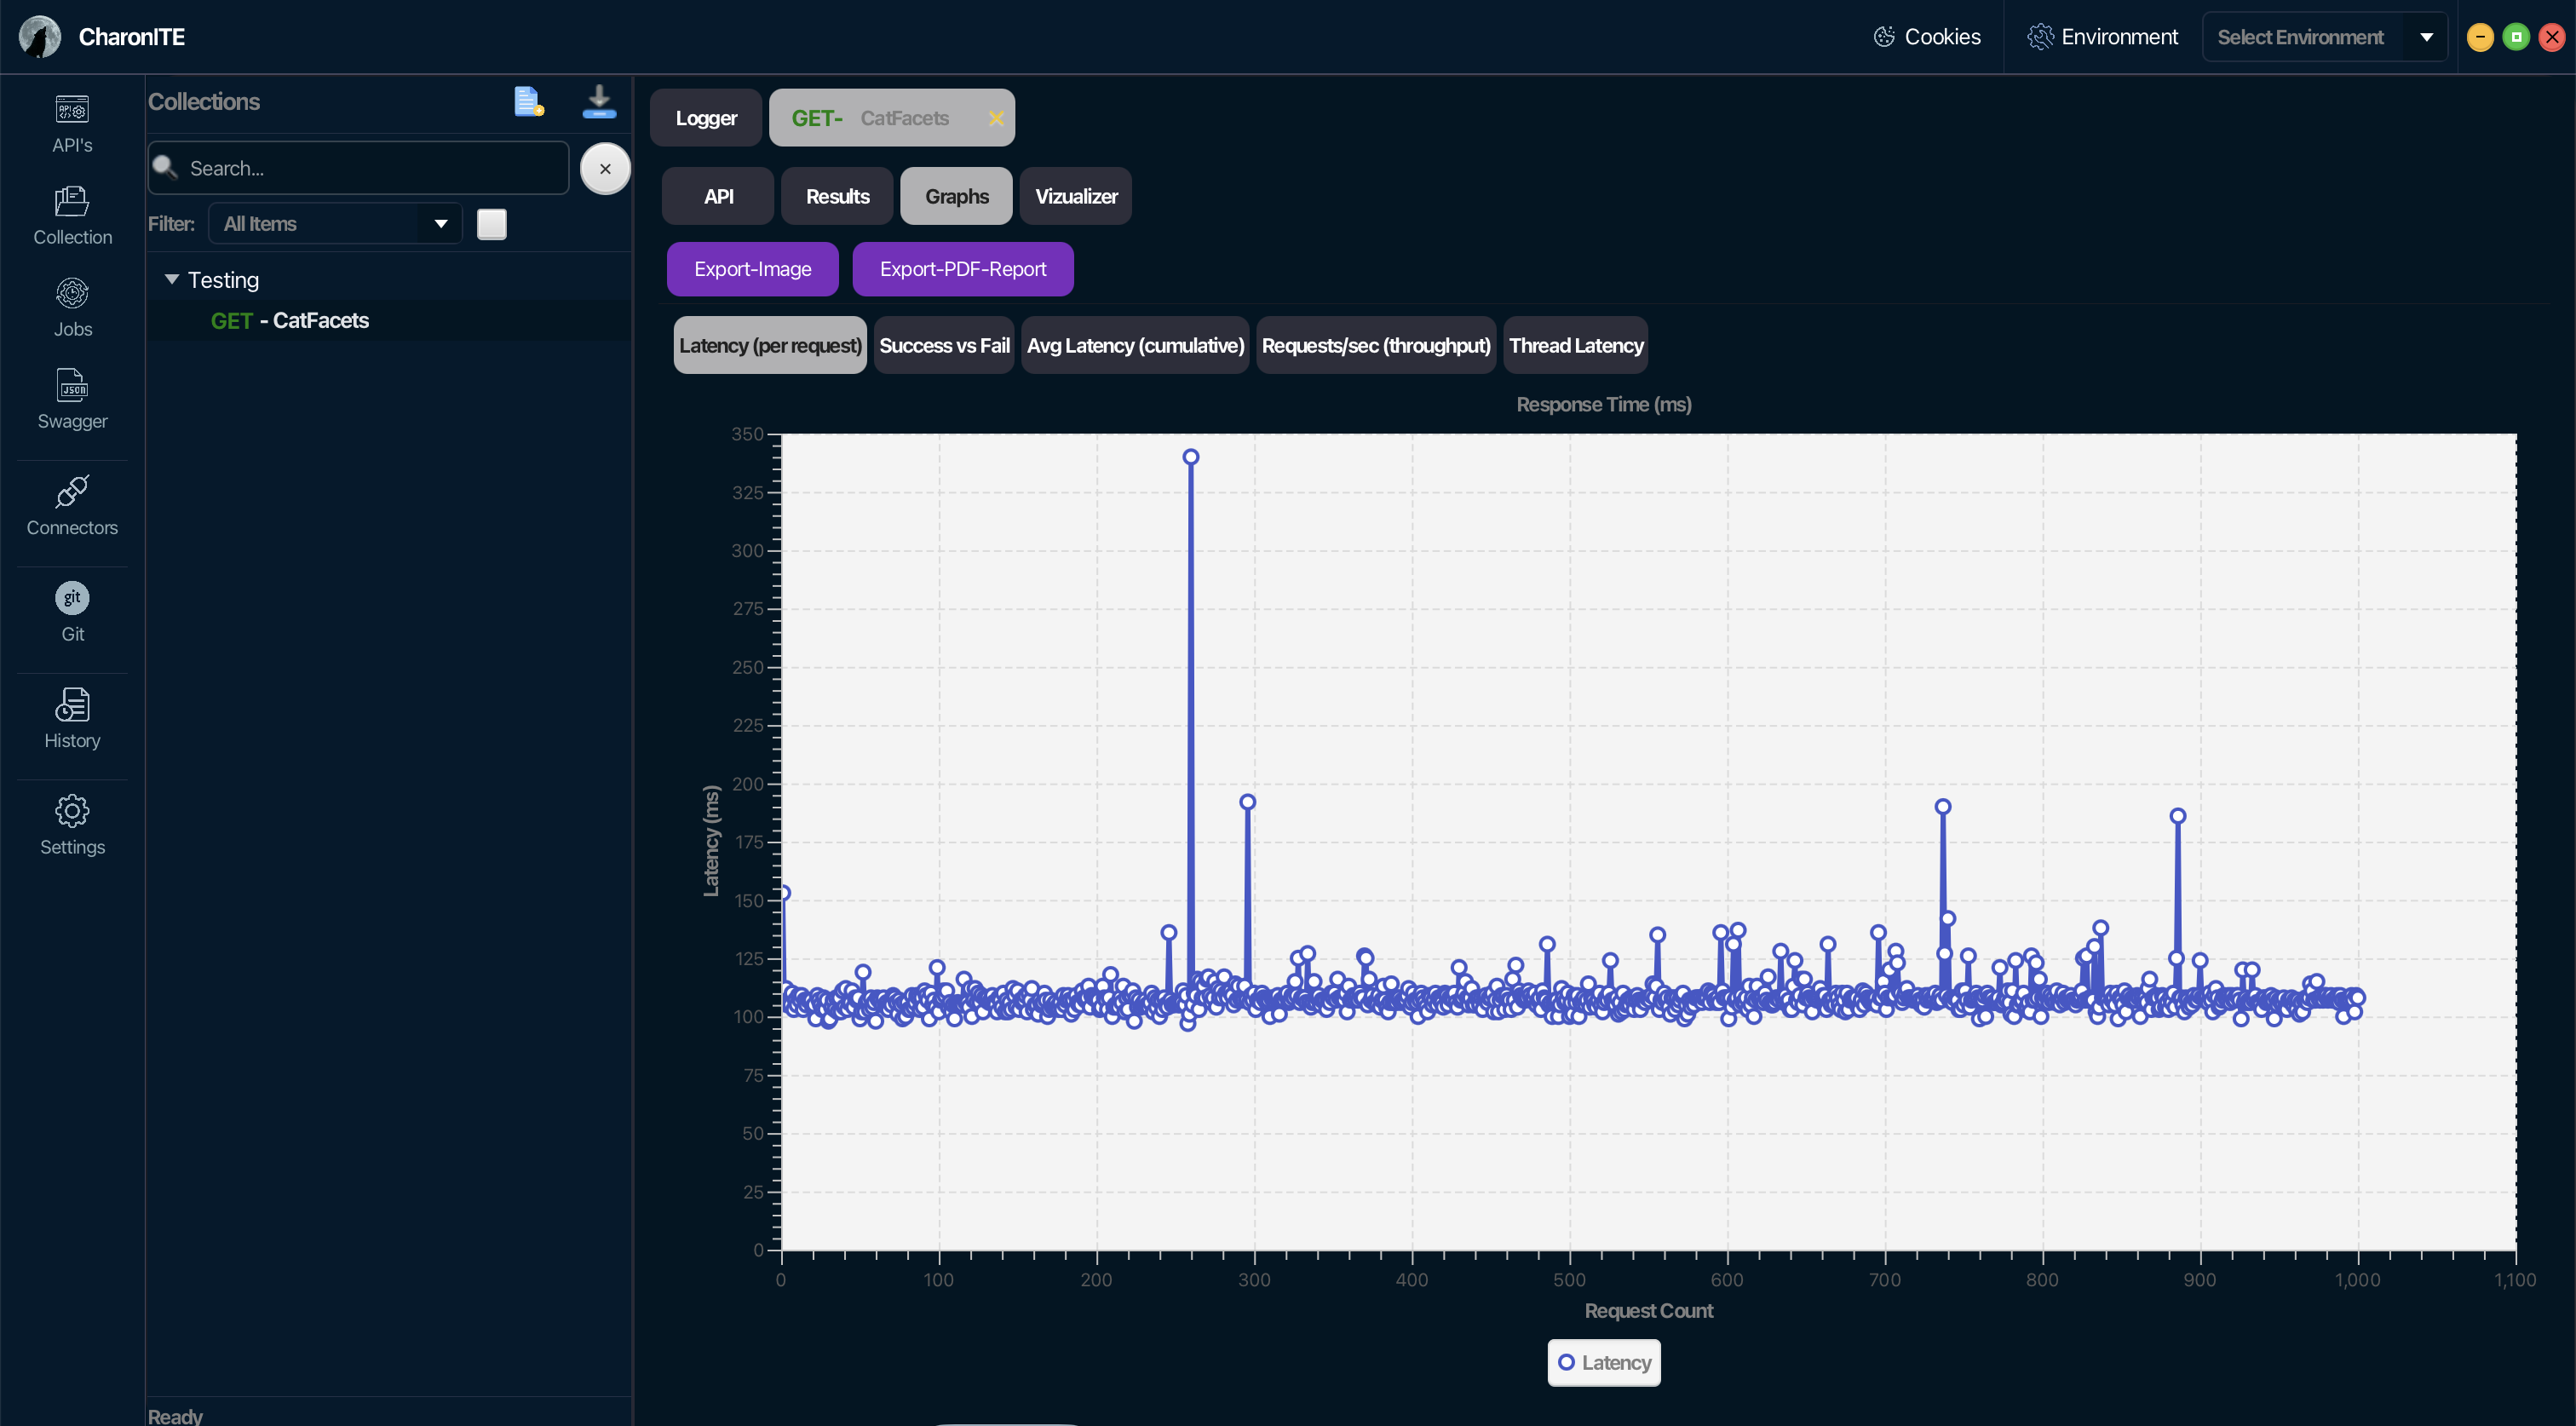Switch to the API tab
Screen dimensions: 2576x1426
718,196
